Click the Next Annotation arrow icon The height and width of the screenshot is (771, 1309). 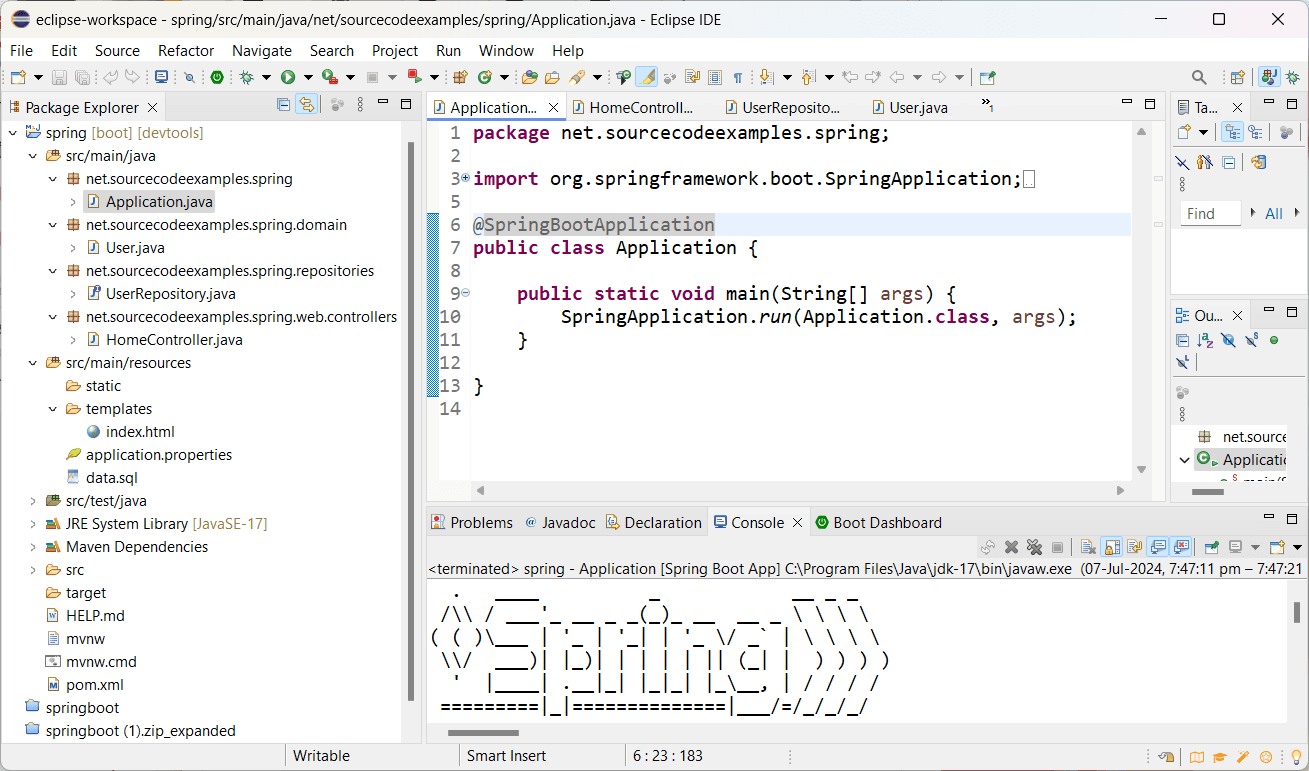tap(766, 77)
